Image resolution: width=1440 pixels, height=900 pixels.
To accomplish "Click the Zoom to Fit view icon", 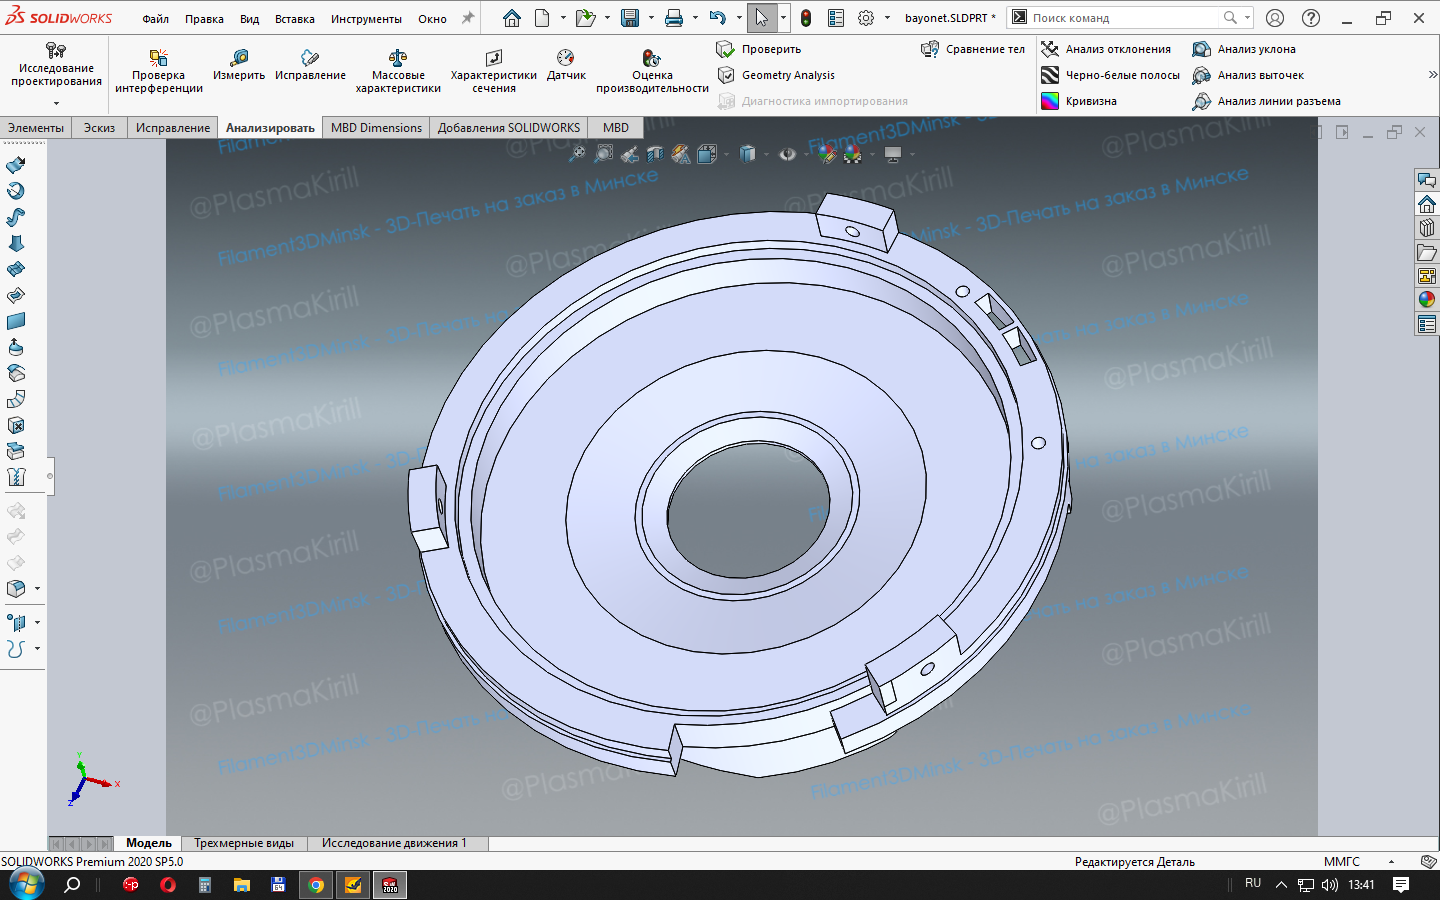I will pos(577,154).
